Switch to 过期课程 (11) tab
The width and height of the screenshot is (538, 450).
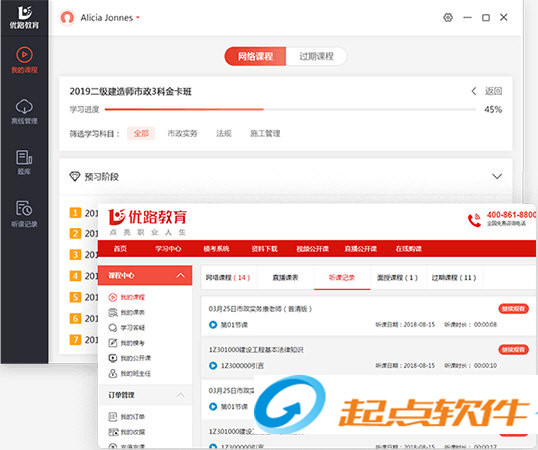click(x=454, y=277)
